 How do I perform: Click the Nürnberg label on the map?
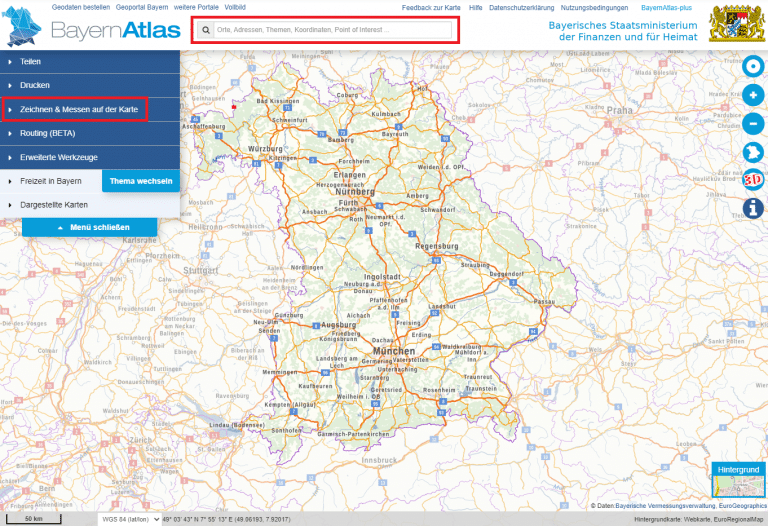pos(355,191)
